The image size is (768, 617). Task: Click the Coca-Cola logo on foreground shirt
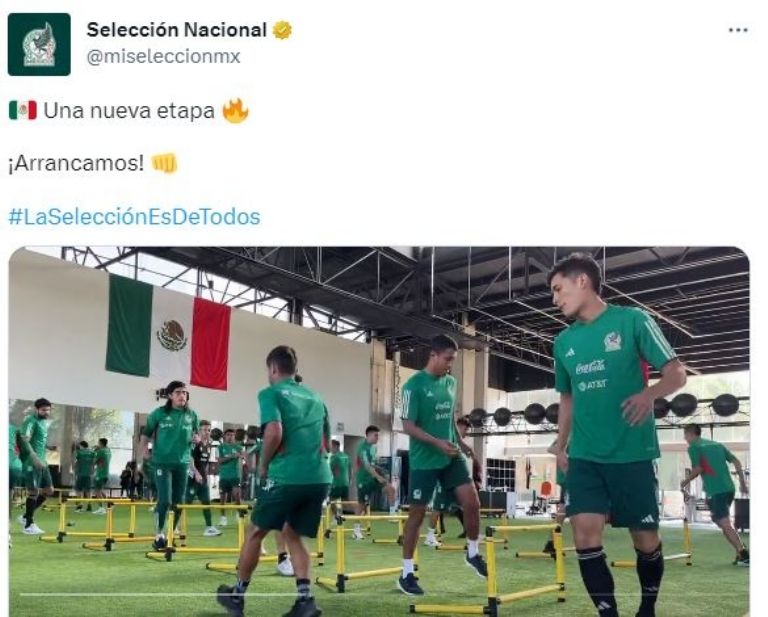[x=590, y=367]
